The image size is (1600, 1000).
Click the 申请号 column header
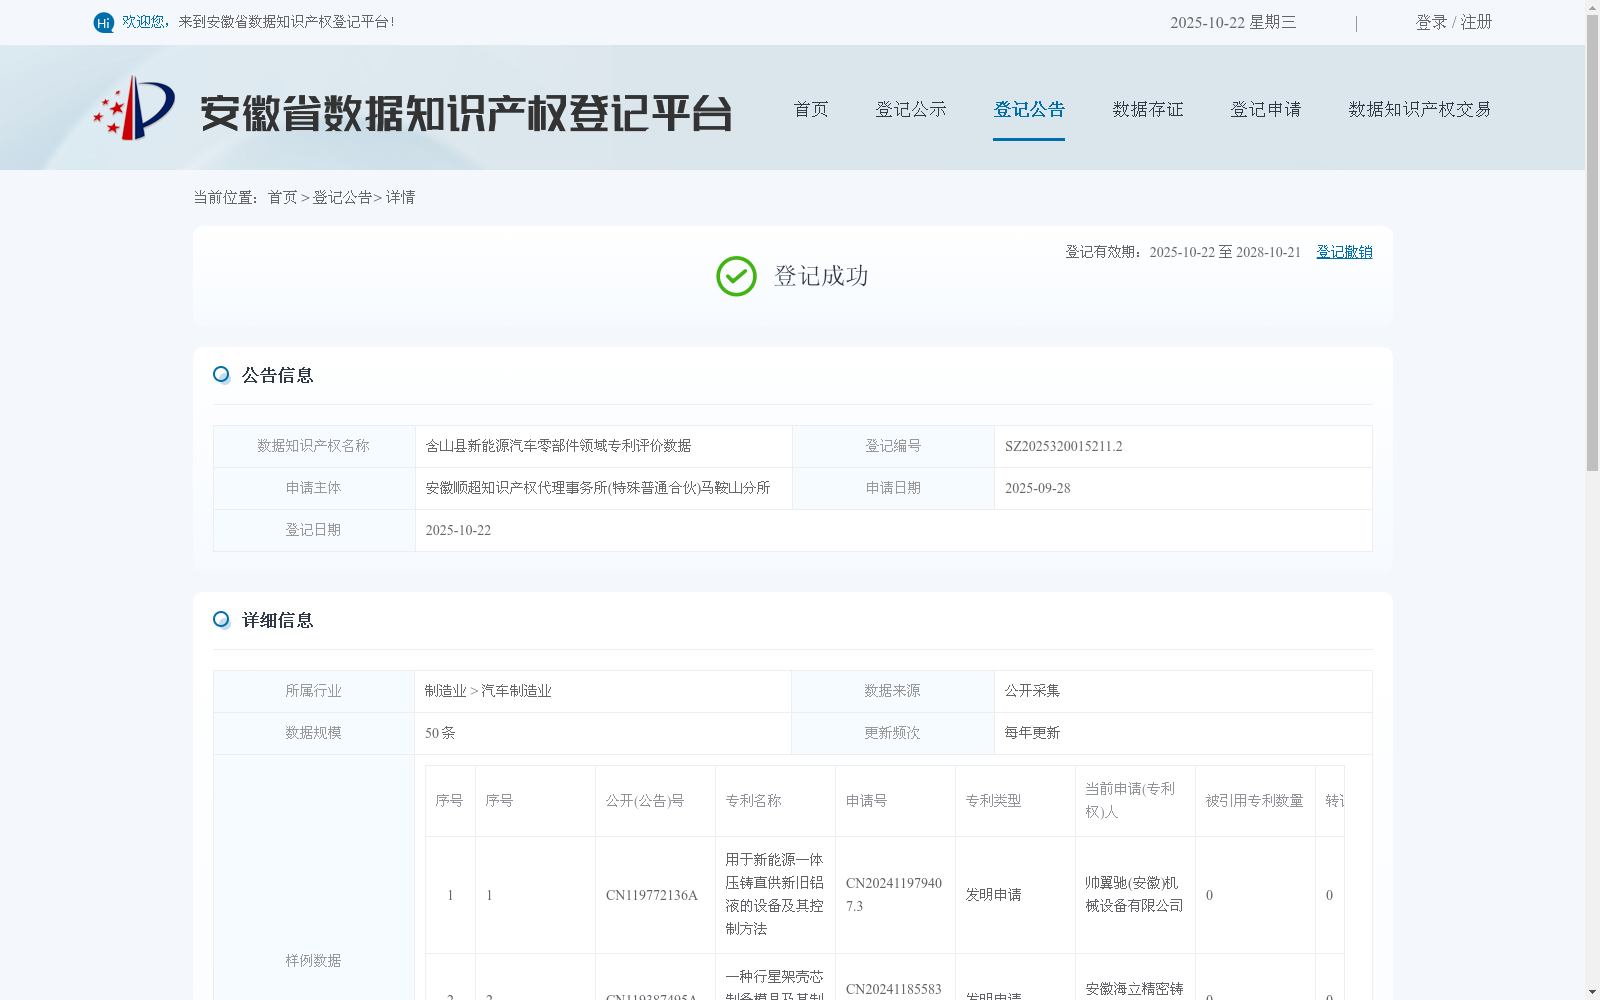click(x=866, y=801)
